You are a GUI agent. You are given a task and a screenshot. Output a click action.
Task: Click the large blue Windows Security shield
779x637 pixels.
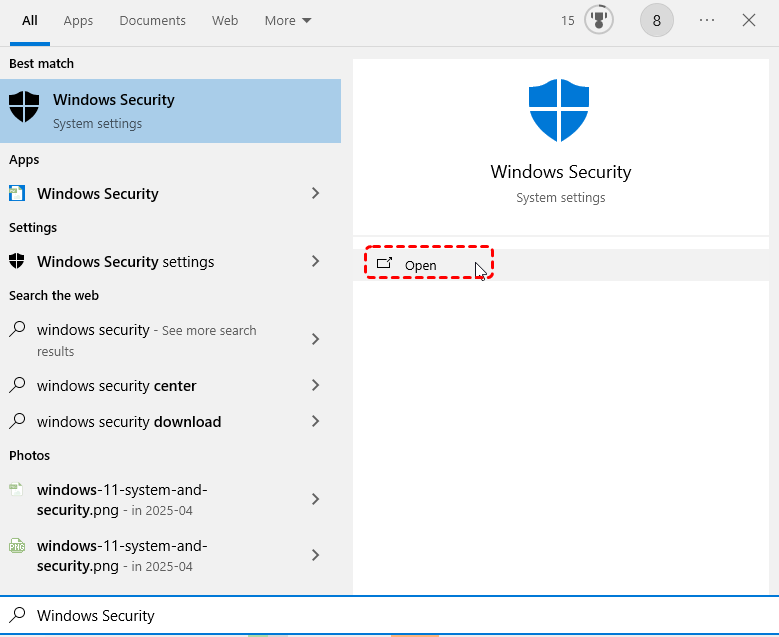(x=560, y=111)
